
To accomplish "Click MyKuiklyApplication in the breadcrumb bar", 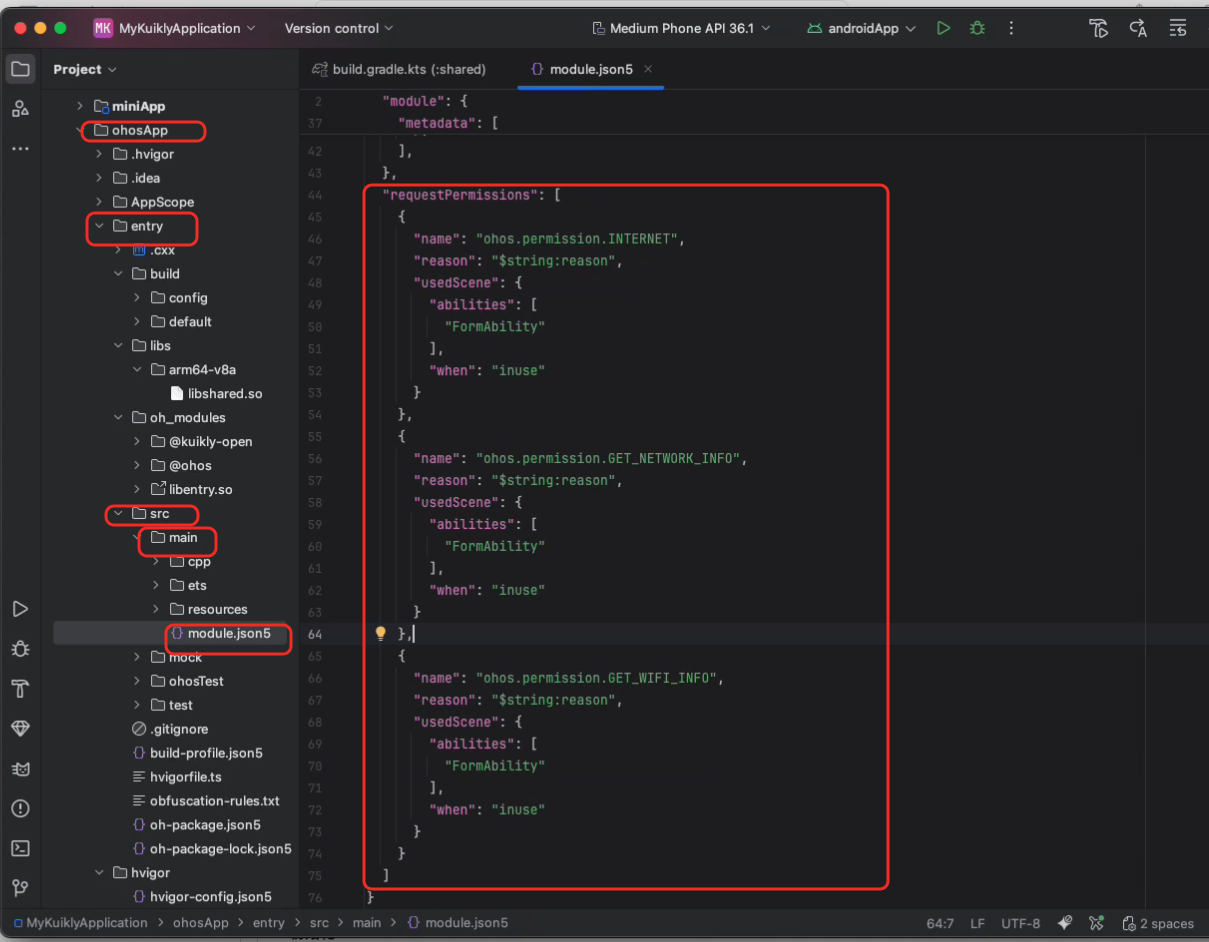I will click(81, 923).
